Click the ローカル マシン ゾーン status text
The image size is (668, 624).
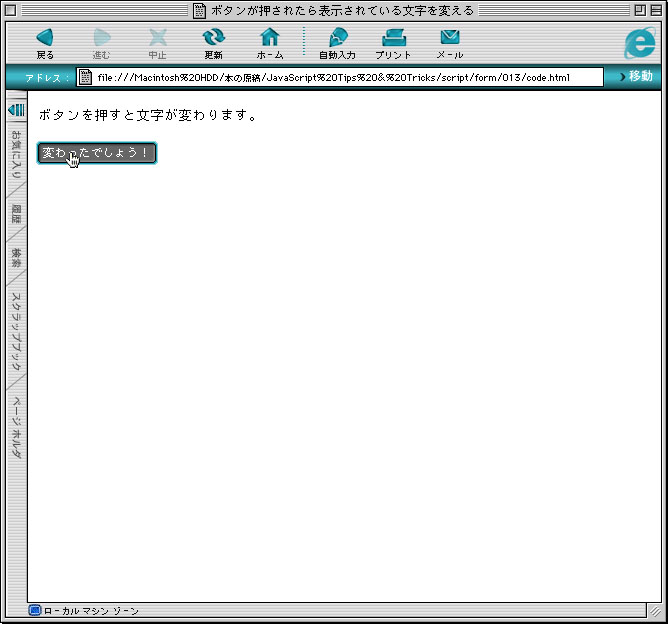(x=91, y=611)
